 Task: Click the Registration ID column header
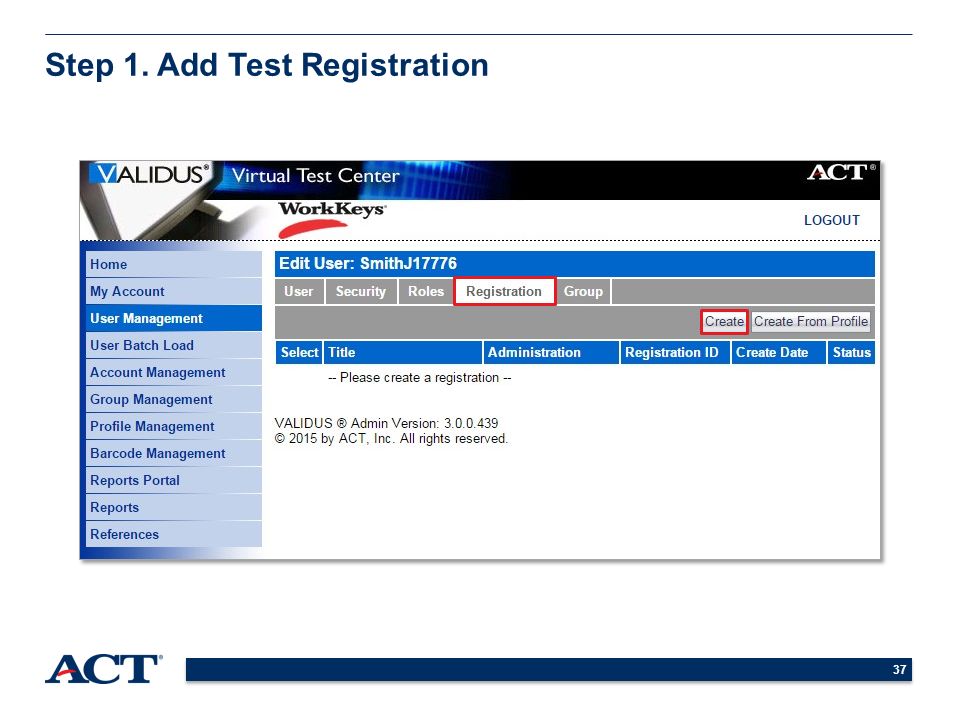click(x=675, y=353)
